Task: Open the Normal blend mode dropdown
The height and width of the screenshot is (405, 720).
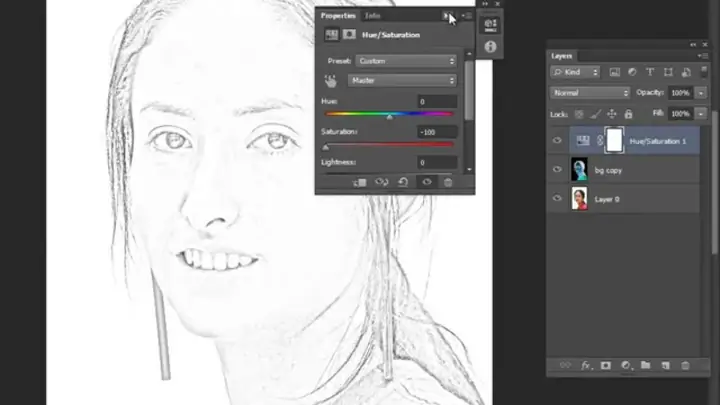Action: pyautogui.click(x=590, y=93)
